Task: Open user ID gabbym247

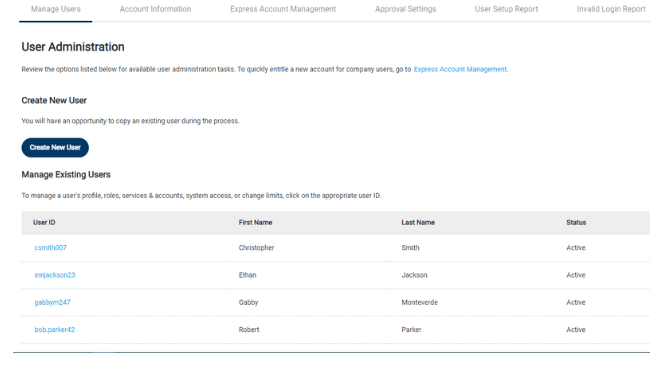Action: point(52,302)
